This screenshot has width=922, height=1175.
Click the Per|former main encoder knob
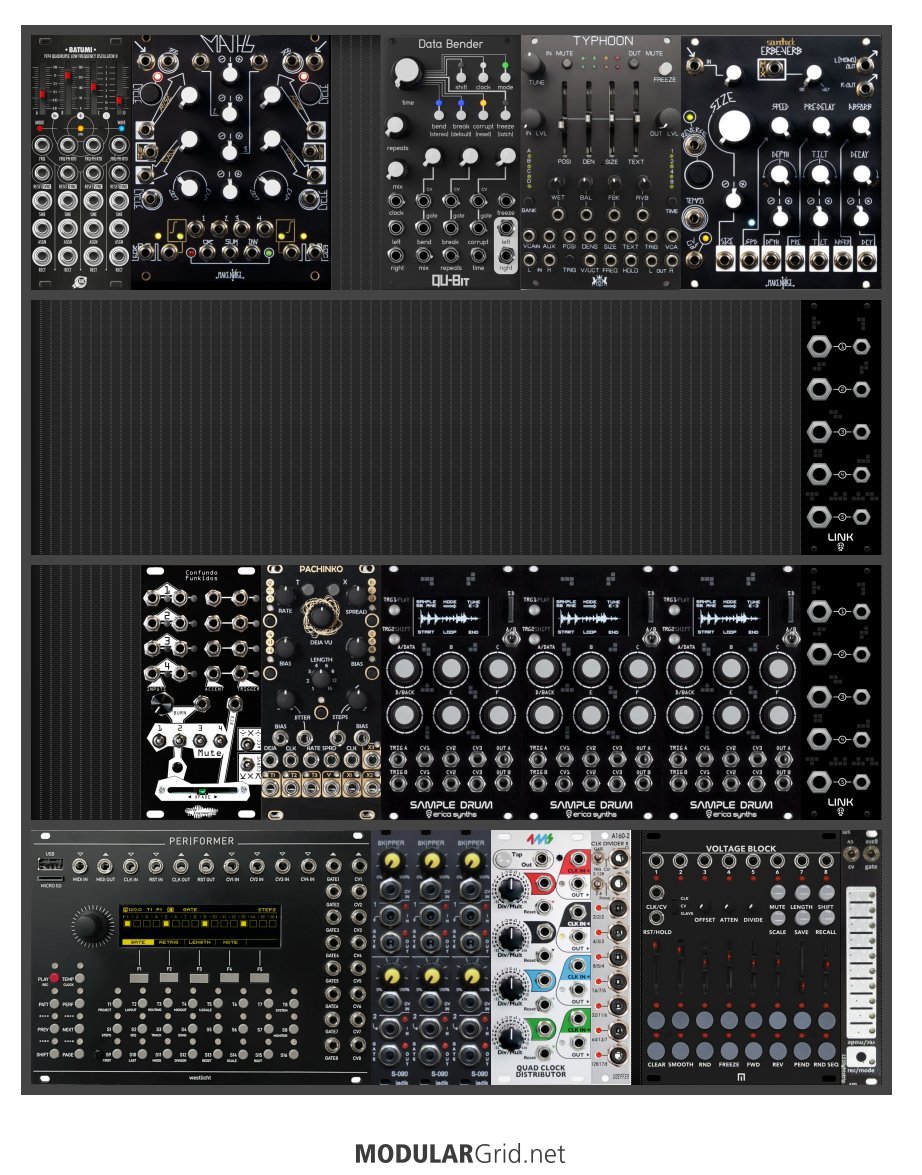pyautogui.click(x=91, y=924)
